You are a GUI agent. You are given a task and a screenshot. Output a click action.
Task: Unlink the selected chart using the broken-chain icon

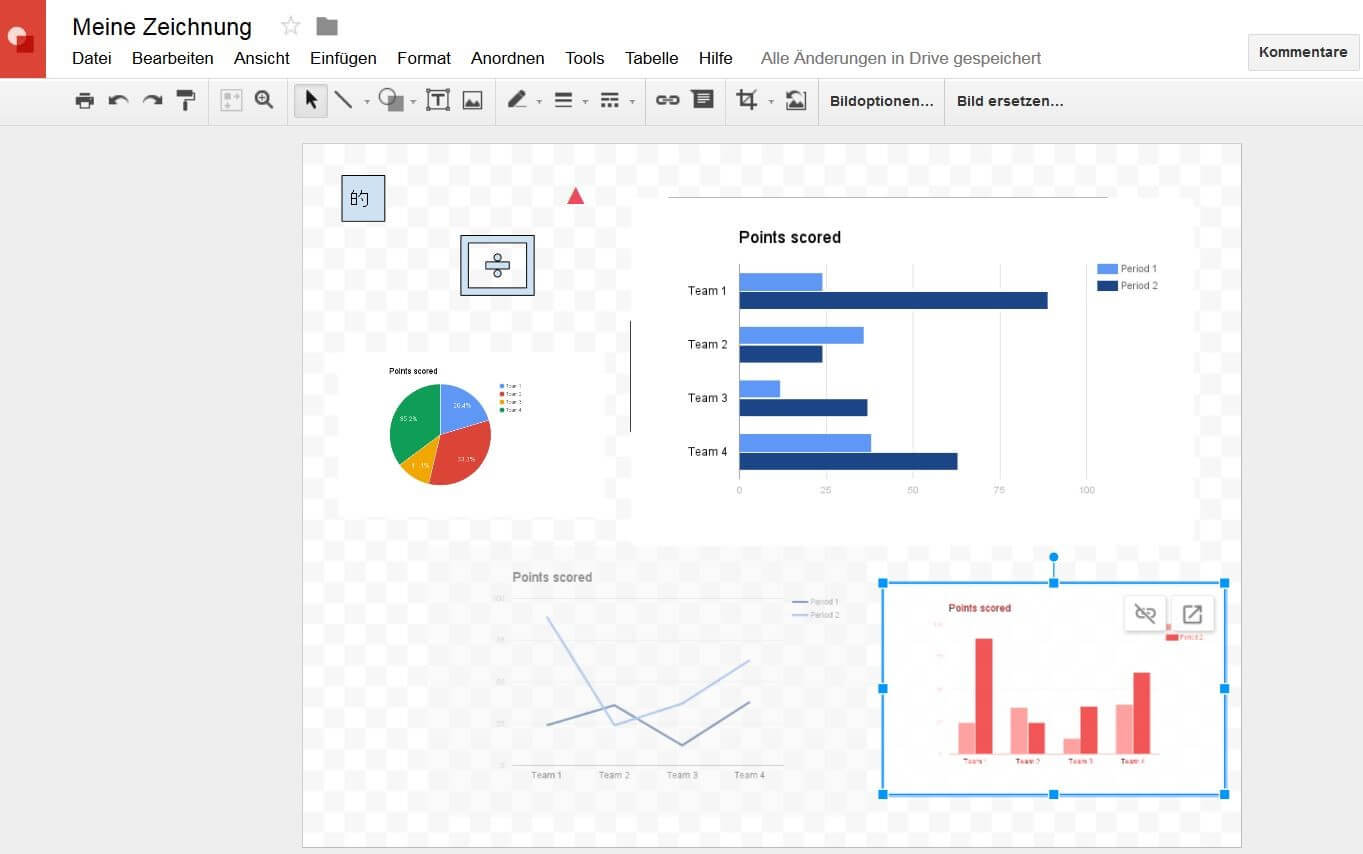[1145, 614]
